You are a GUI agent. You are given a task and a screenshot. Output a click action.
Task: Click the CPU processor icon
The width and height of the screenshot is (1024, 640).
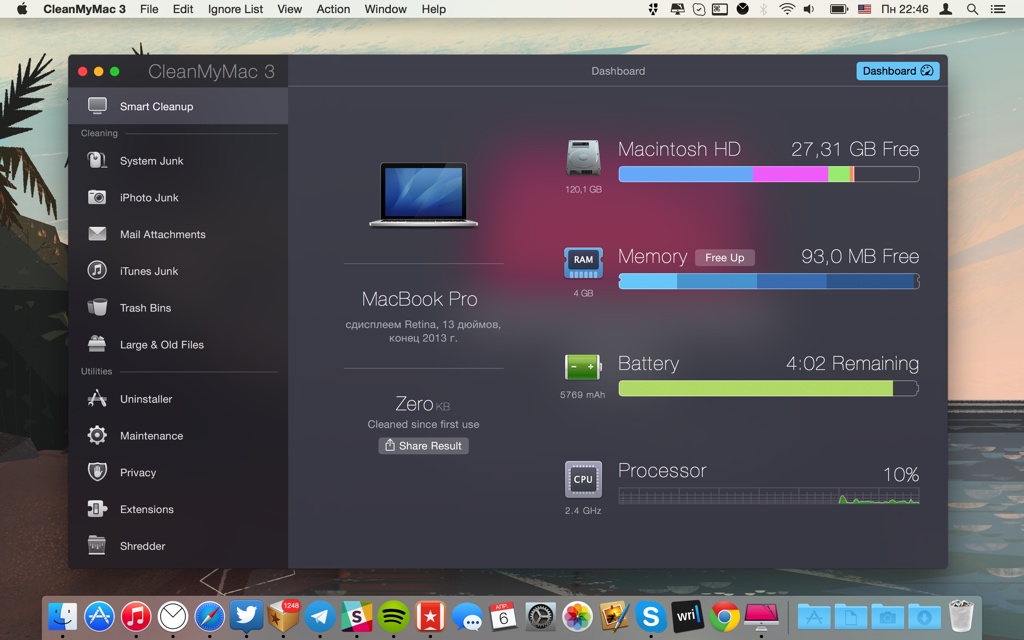point(583,479)
